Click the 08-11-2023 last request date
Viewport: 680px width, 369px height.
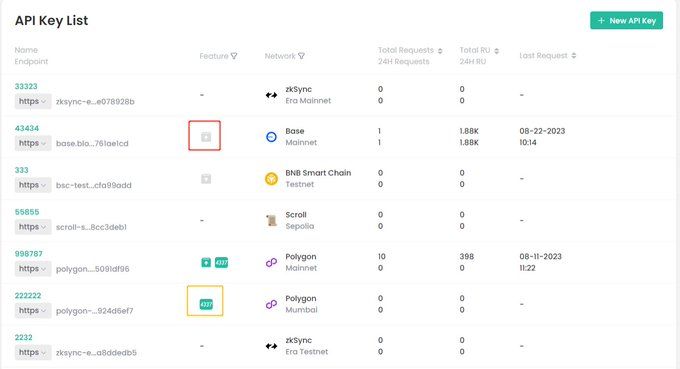coord(540,256)
